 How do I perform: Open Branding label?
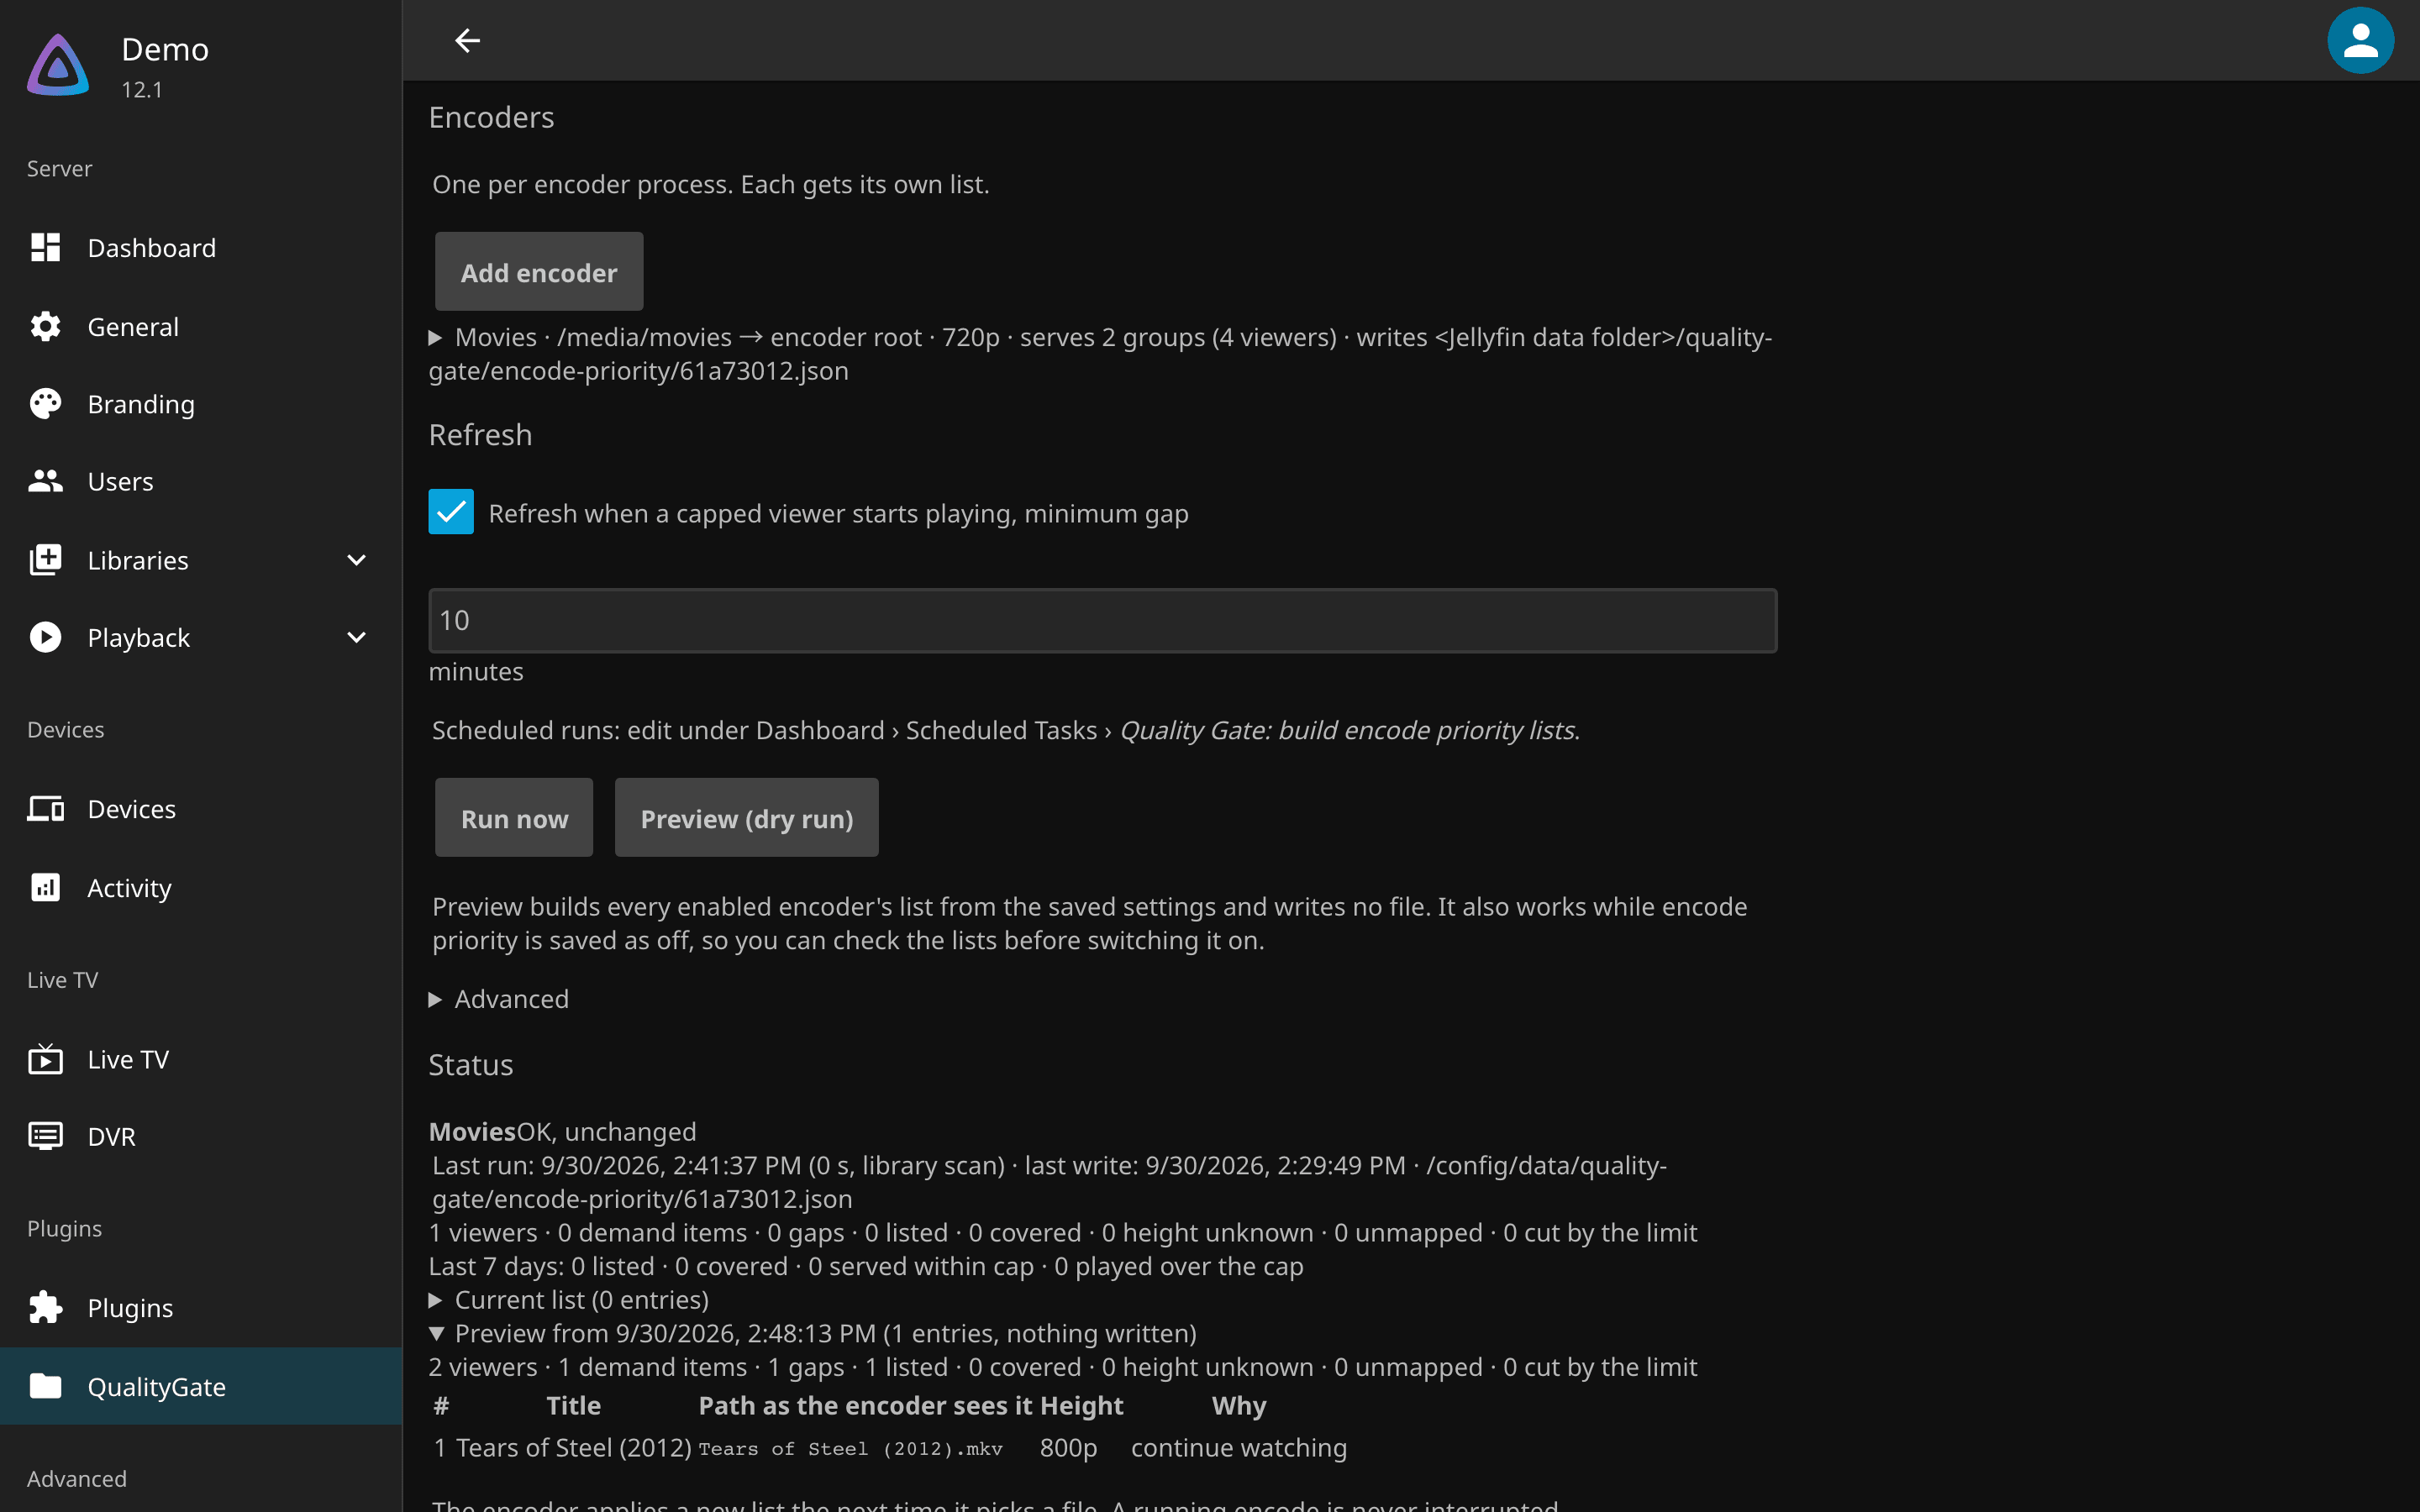pos(141,404)
